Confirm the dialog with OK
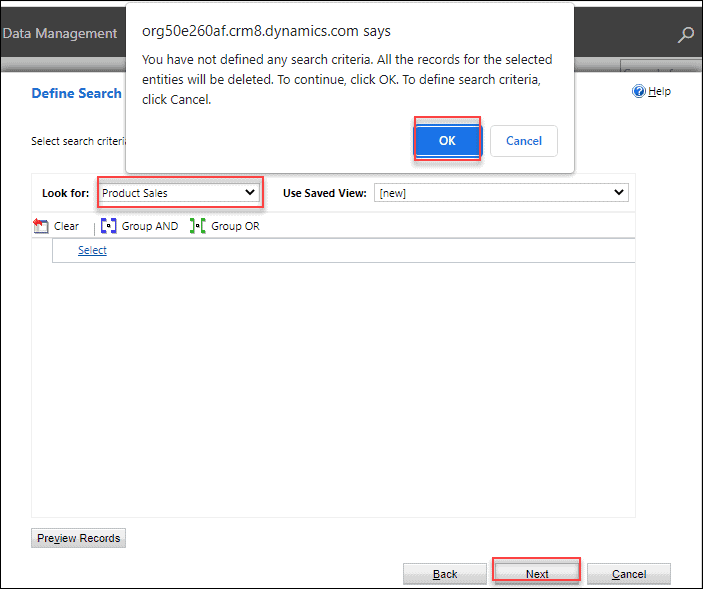Viewport: 703px width, 589px height. (x=447, y=141)
